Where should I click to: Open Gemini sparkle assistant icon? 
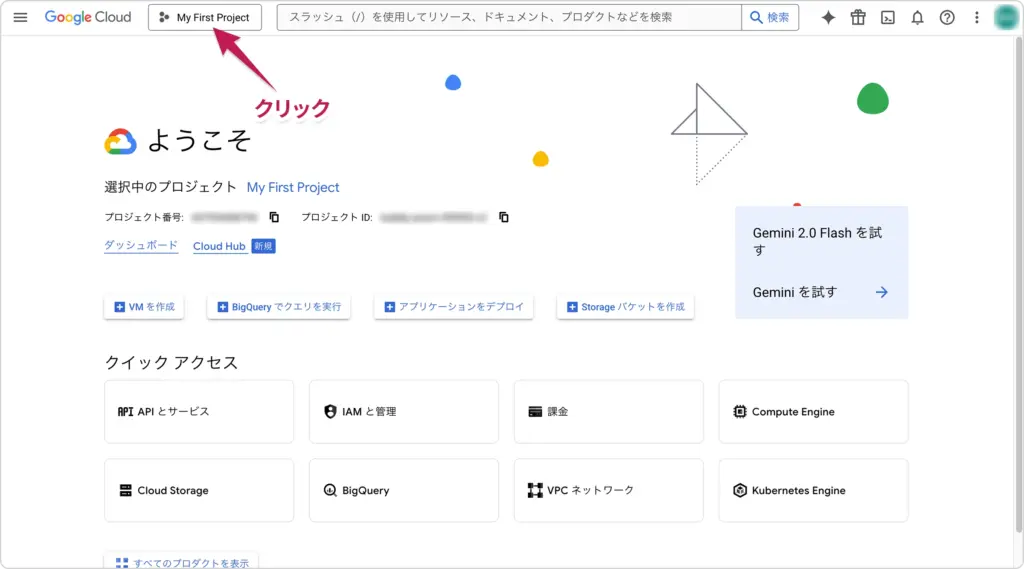828,18
